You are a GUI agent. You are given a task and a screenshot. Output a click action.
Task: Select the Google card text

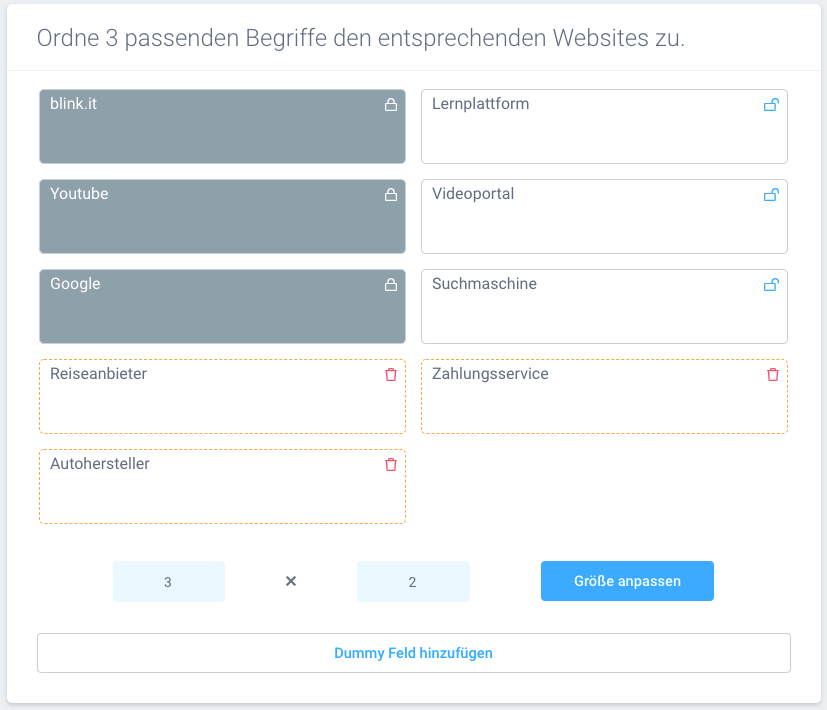(x=75, y=284)
